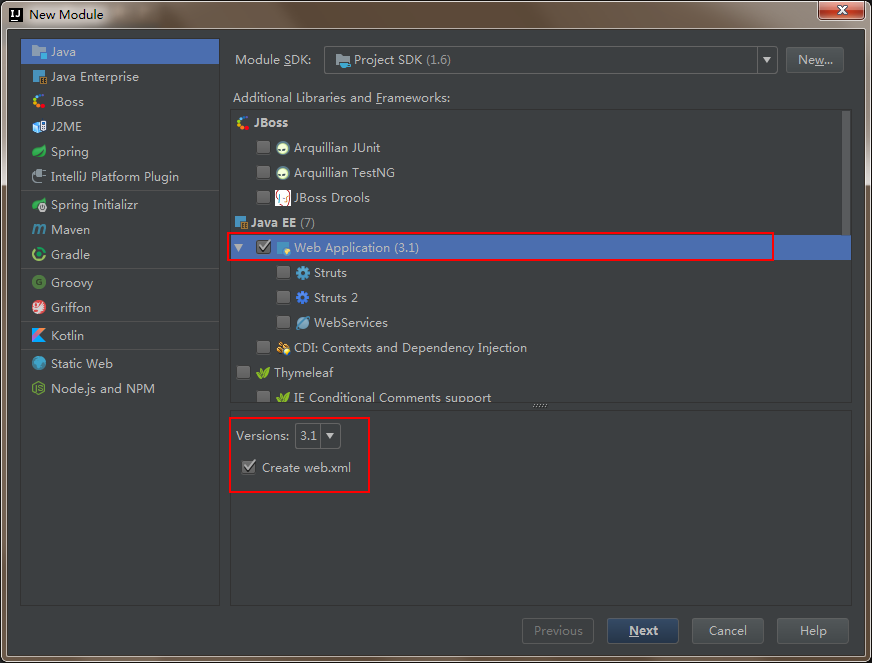Click the Kotlin icon
Image resolution: width=872 pixels, height=663 pixels.
point(39,335)
